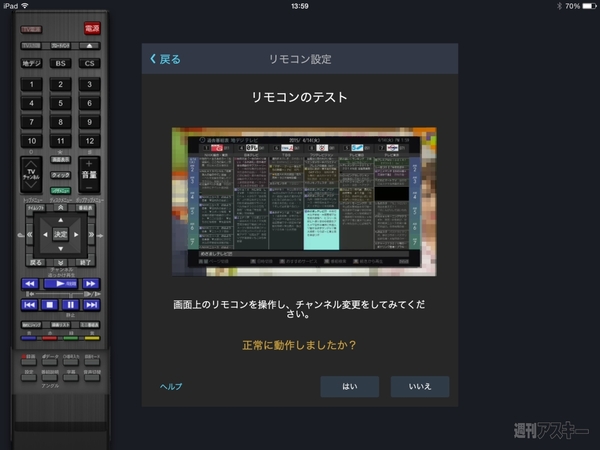Tap TV channel down arrow
This screenshot has width=600, height=450.
(31, 185)
